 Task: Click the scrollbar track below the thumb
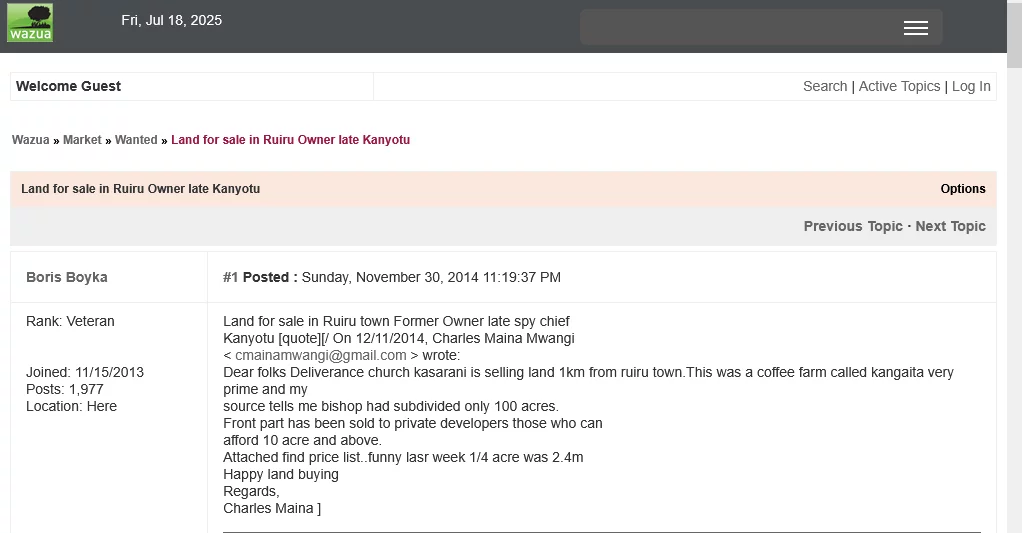click(x=1014, y=300)
